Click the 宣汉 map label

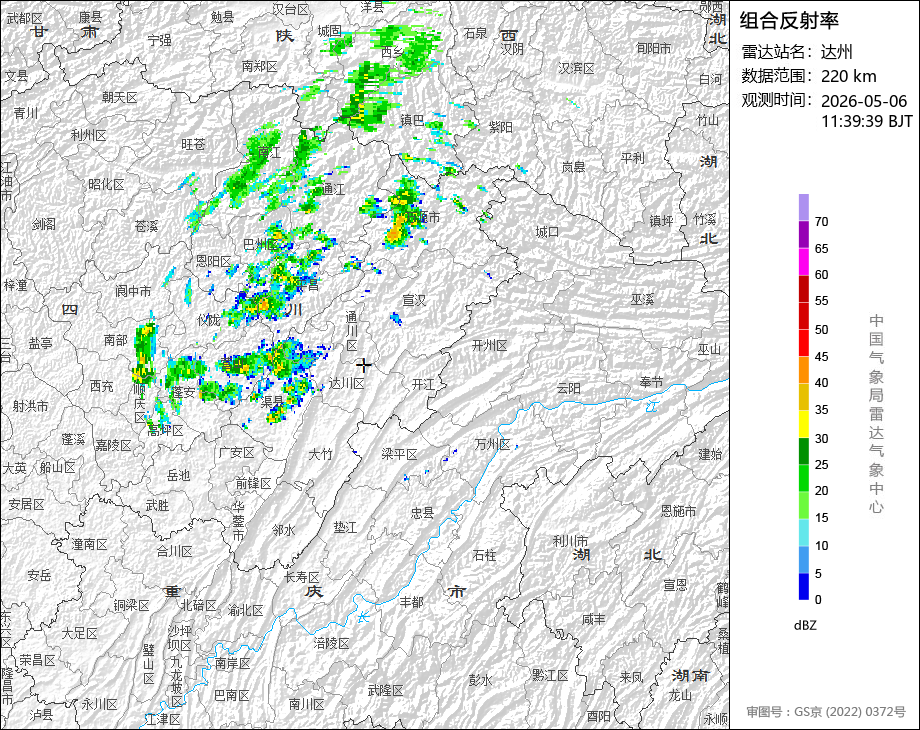click(414, 300)
